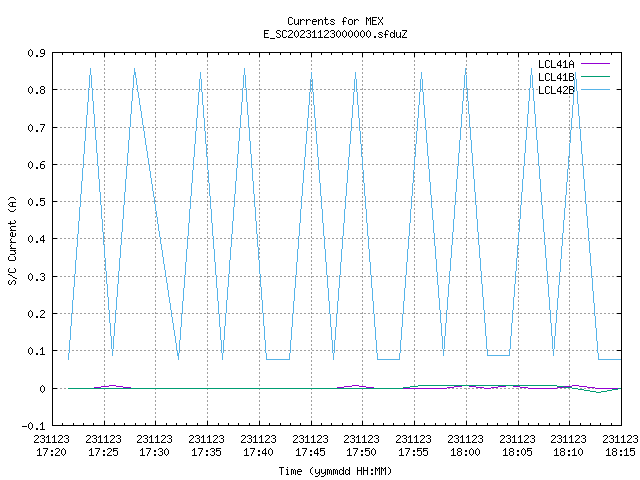Click the LCL41B legend label

pyautogui.click(x=556, y=77)
